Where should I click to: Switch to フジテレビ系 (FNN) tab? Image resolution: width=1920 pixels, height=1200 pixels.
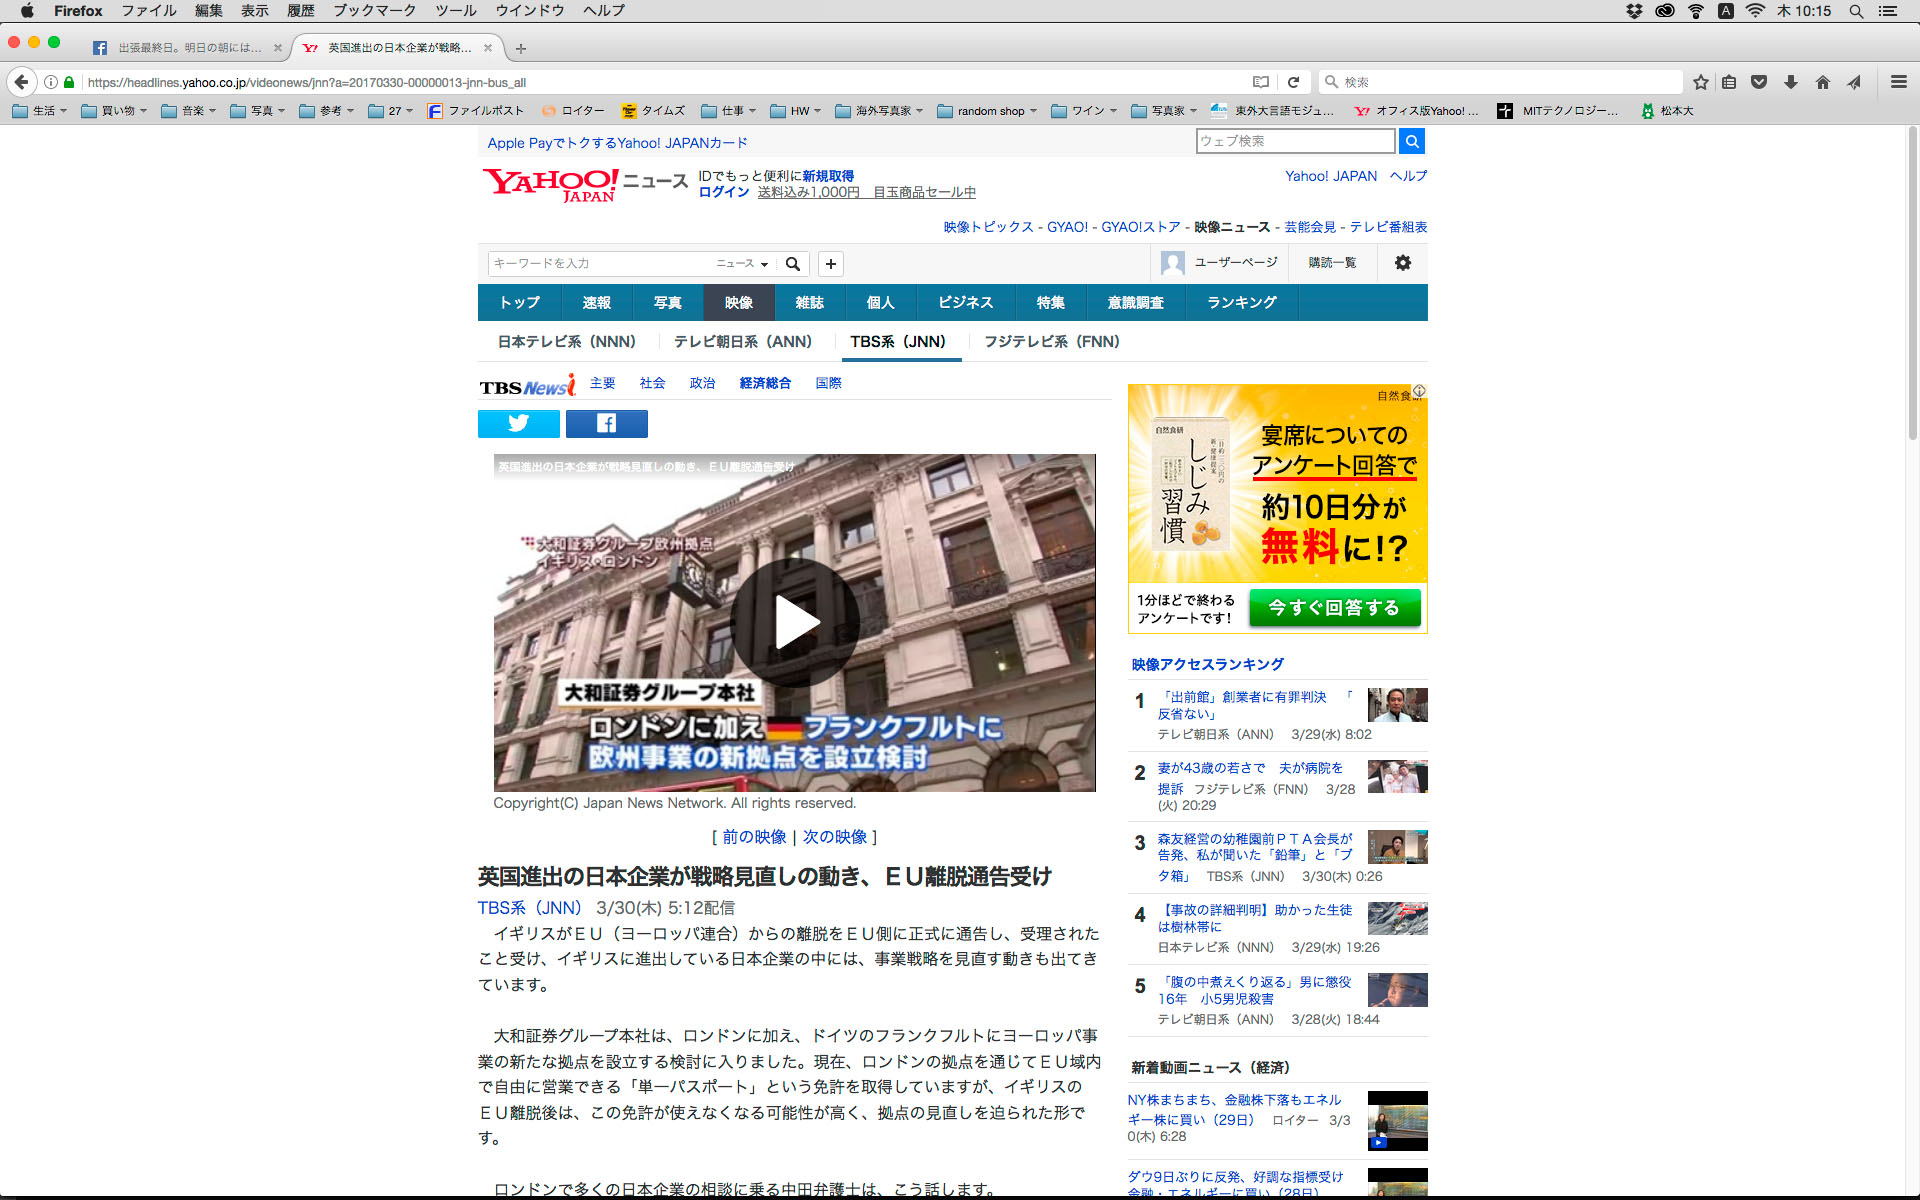[x=1051, y=342]
